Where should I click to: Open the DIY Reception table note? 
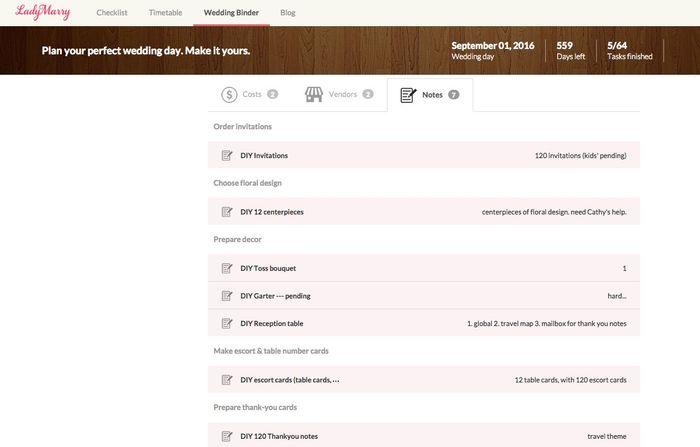tap(272, 324)
